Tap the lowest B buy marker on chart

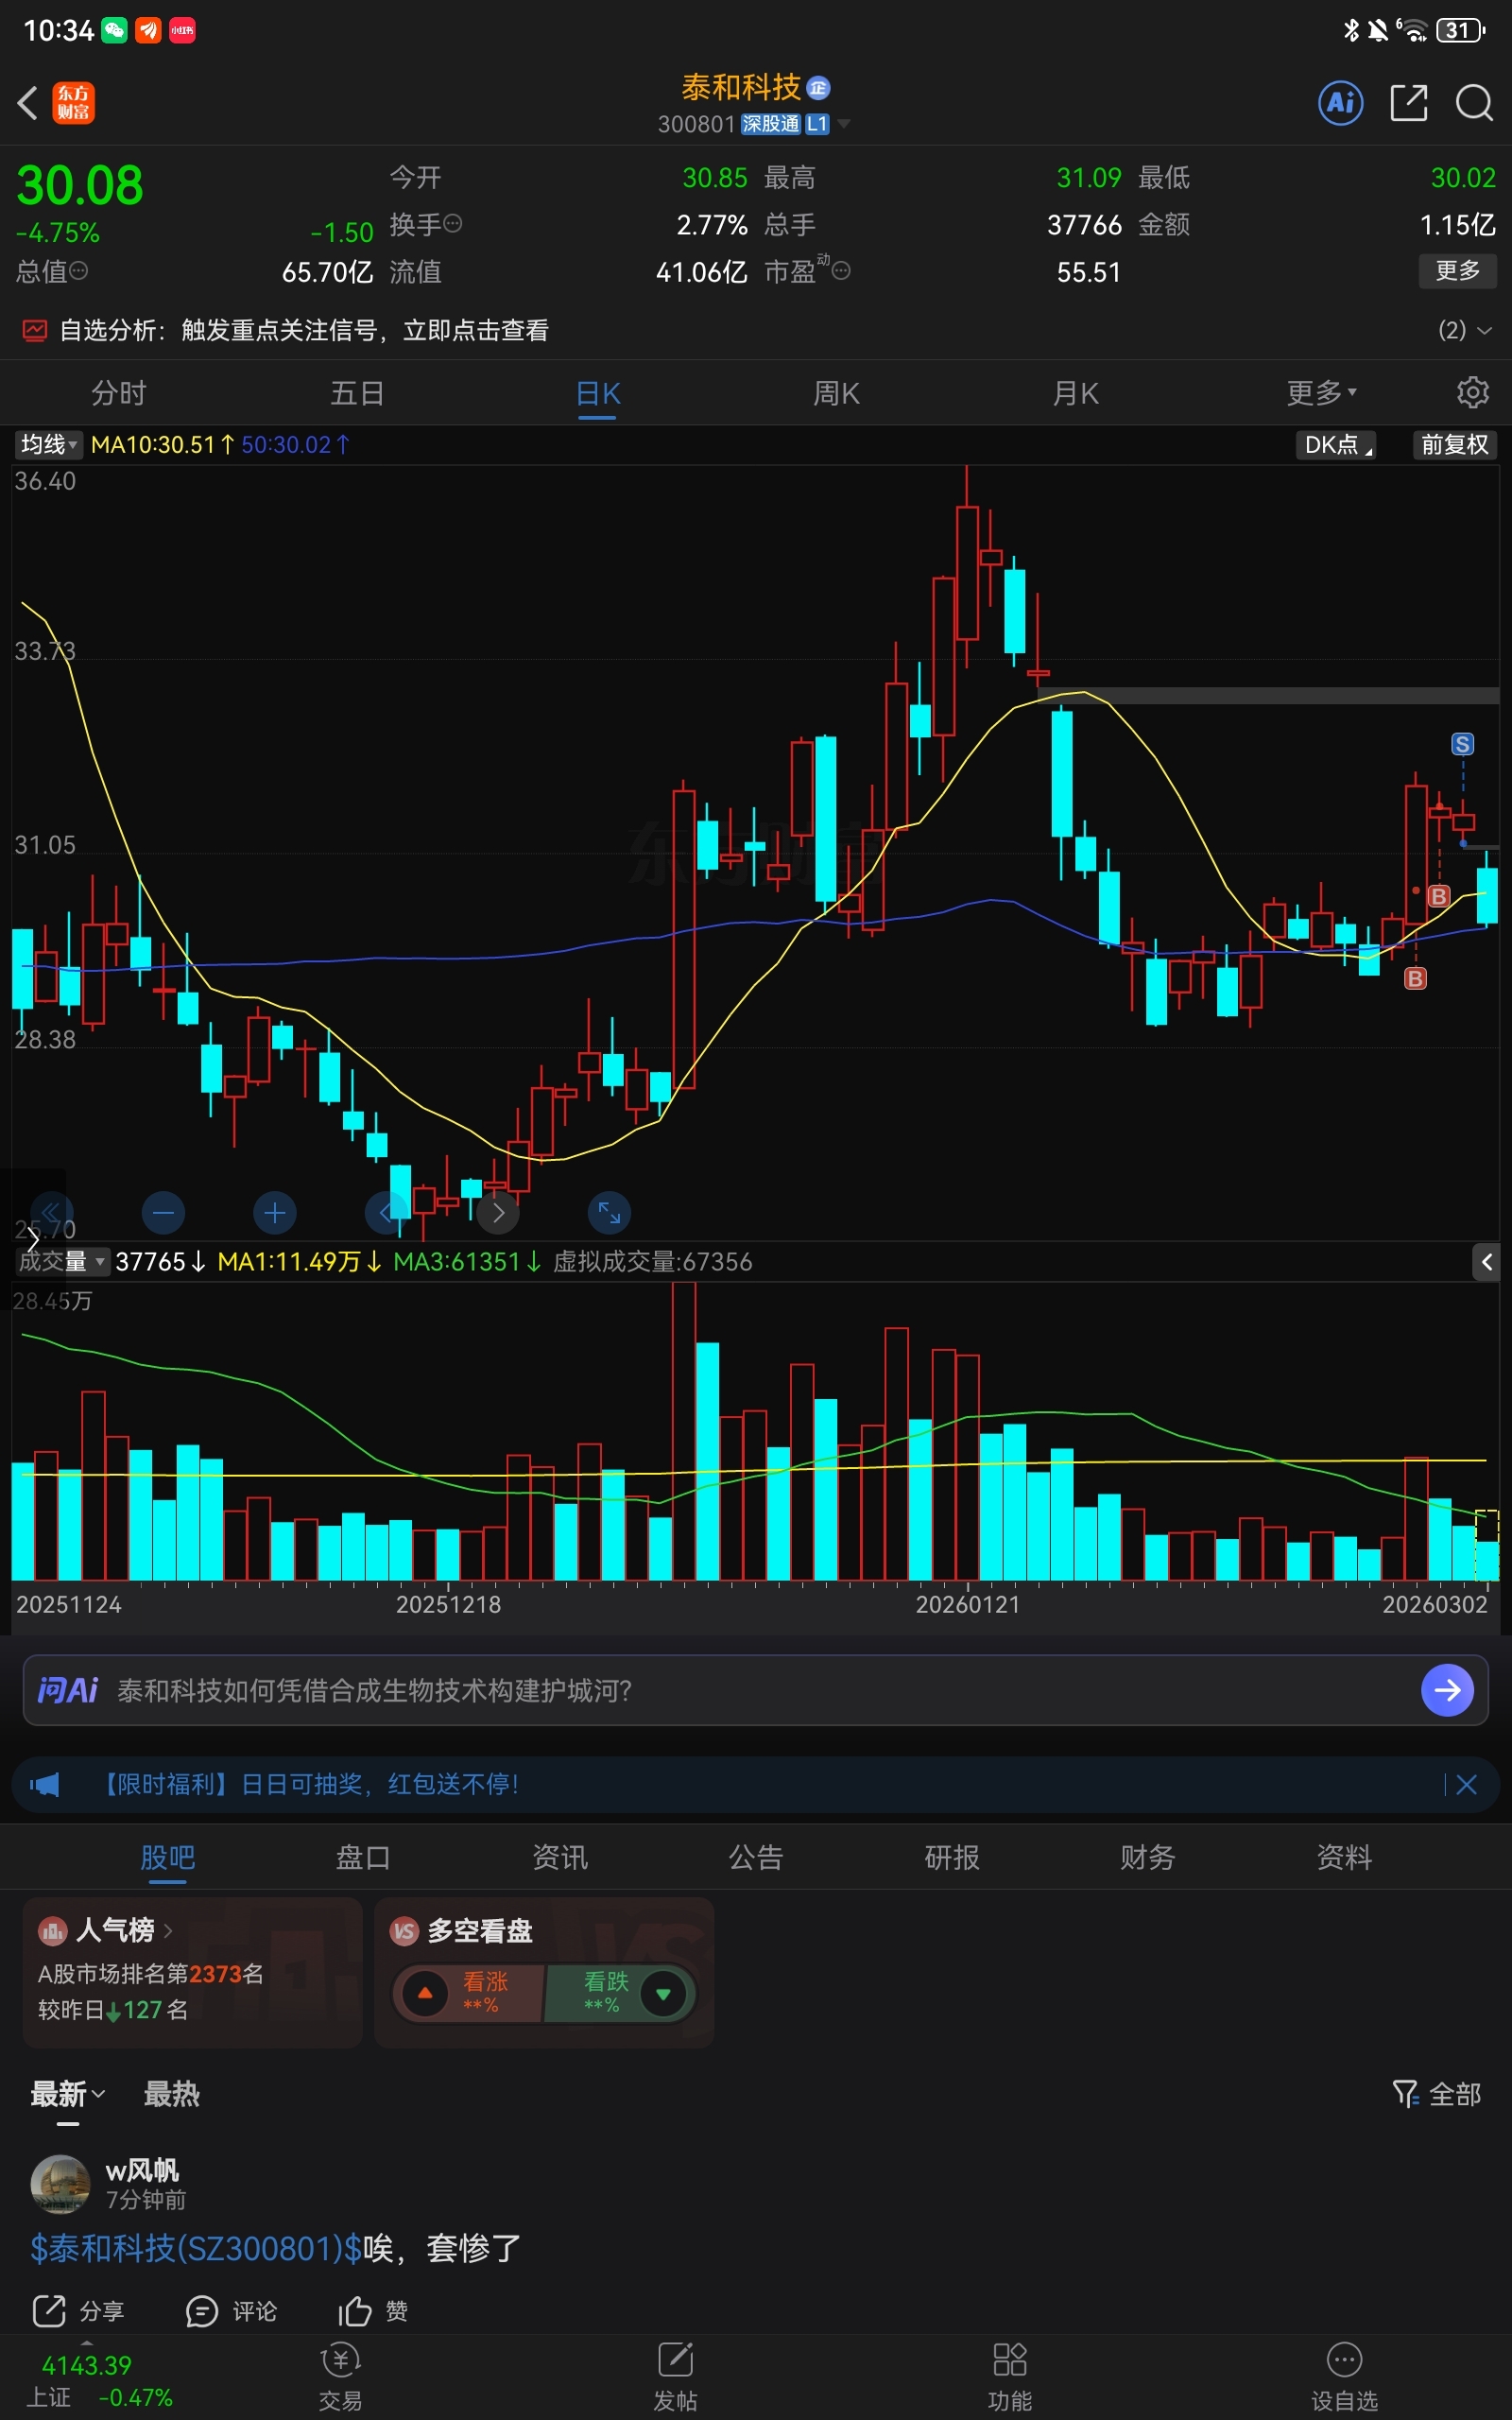click(x=1415, y=978)
